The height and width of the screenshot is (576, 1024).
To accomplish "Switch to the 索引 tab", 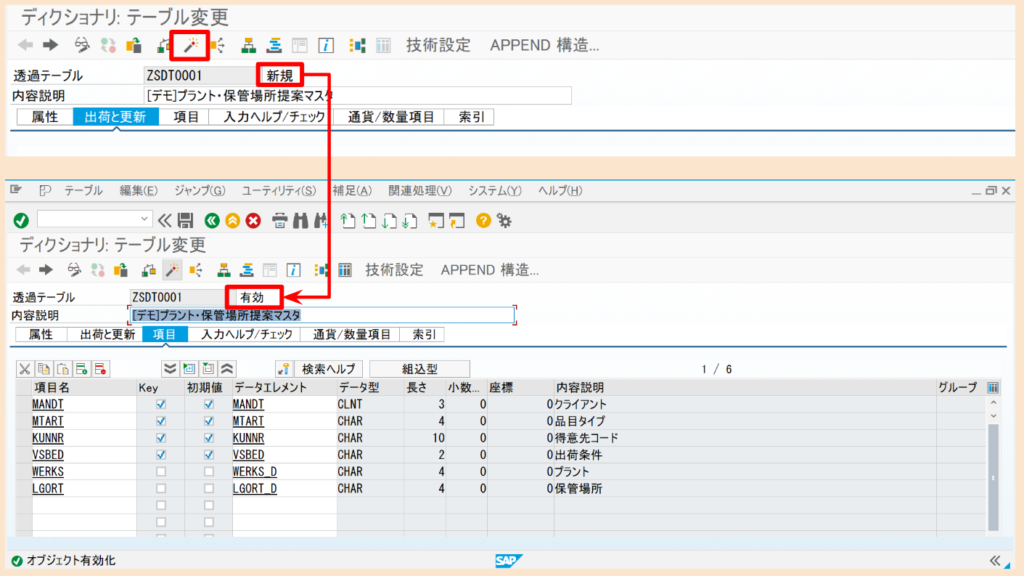I will click(x=424, y=334).
